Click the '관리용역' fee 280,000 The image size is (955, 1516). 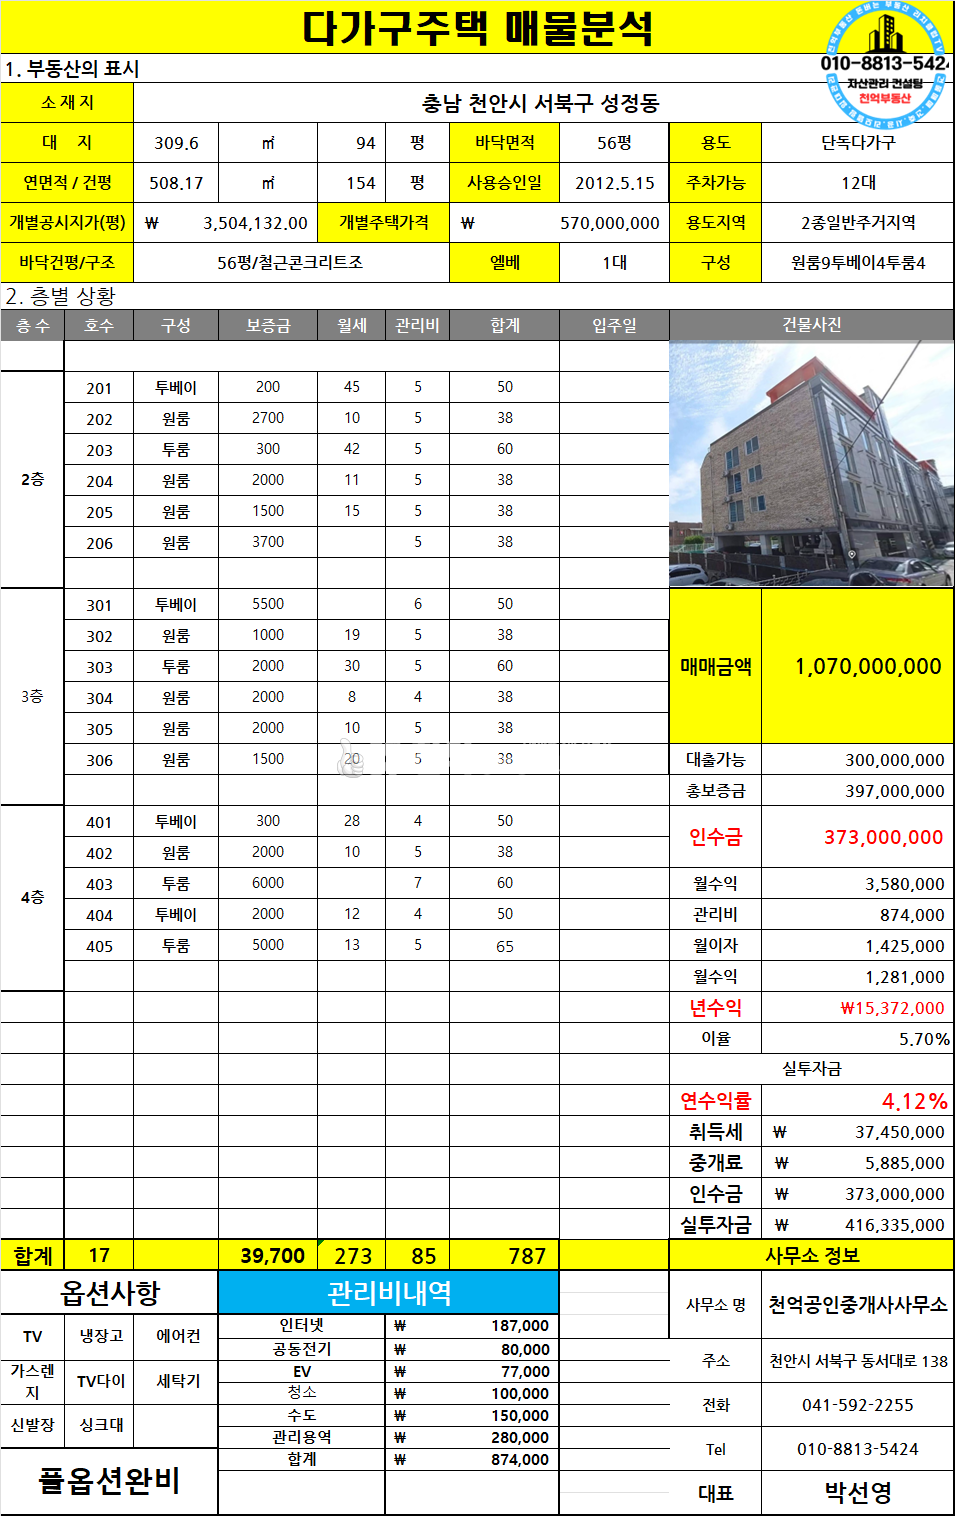[x=520, y=1438]
